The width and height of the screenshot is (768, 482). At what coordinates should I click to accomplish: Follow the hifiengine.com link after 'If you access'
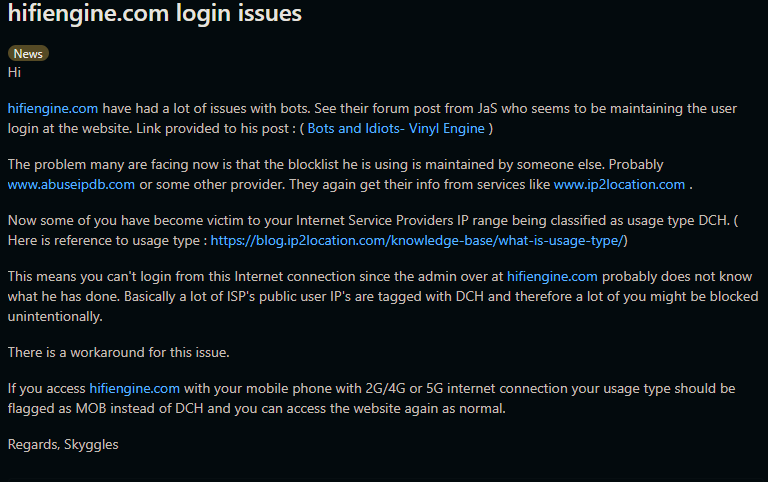[x=134, y=388]
